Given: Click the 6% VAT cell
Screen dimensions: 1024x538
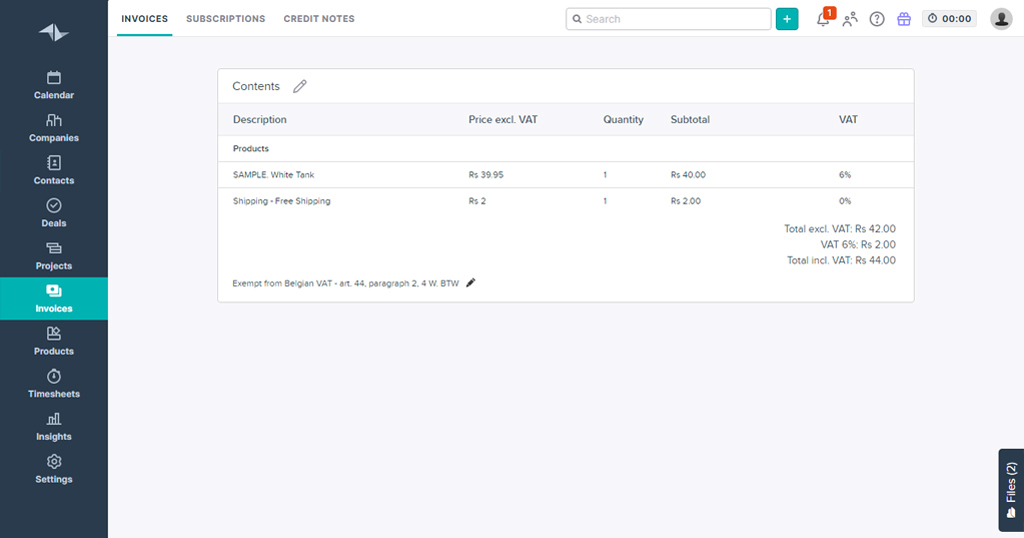Looking at the screenshot, I should [845, 175].
